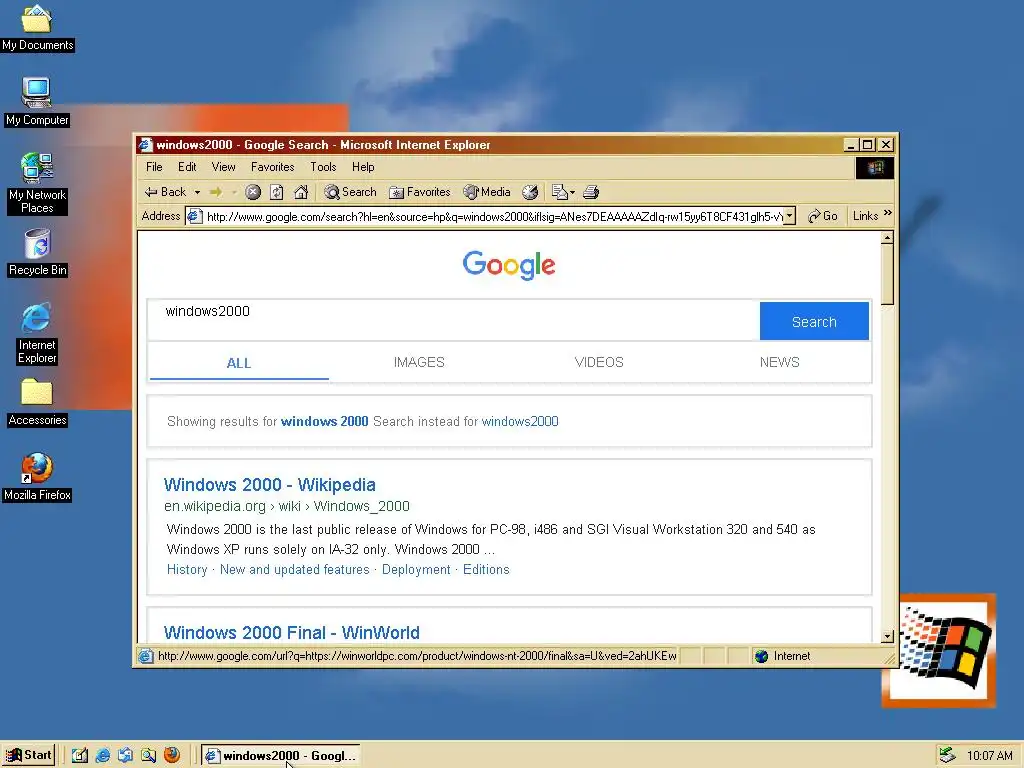This screenshot has height=768, width=1024.
Task: Go to Home page using house icon
Action: [301, 192]
